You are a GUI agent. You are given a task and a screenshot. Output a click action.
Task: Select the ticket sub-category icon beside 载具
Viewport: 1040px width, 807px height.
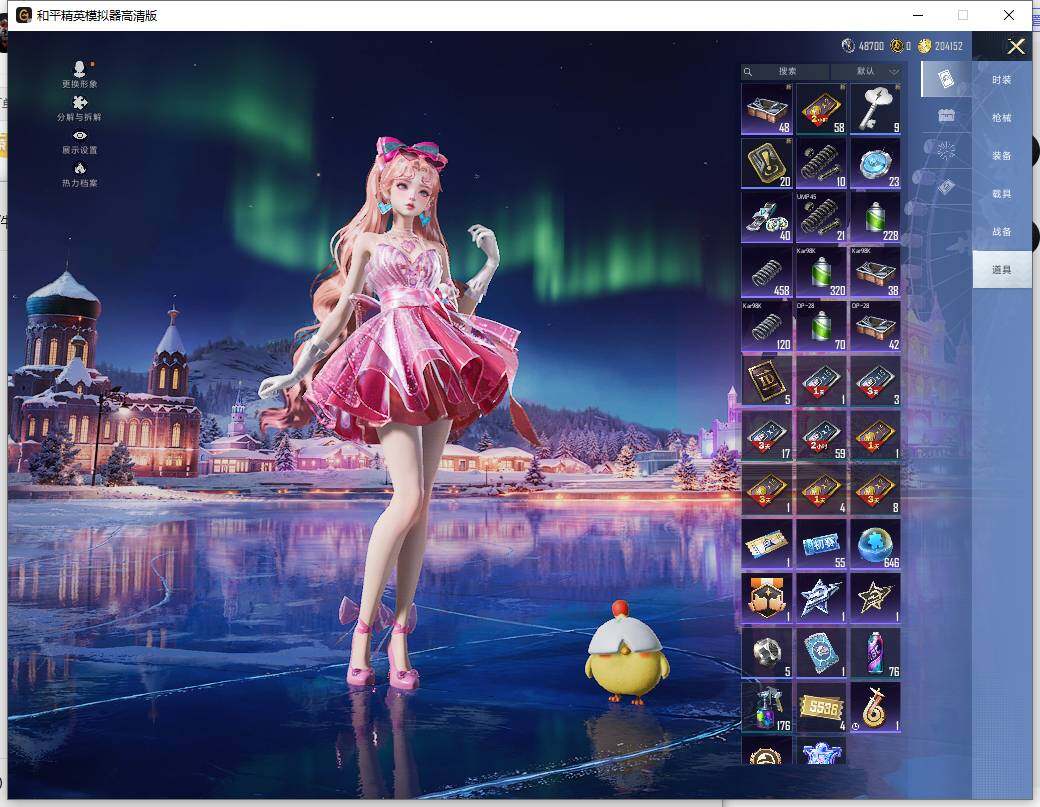[x=946, y=186]
